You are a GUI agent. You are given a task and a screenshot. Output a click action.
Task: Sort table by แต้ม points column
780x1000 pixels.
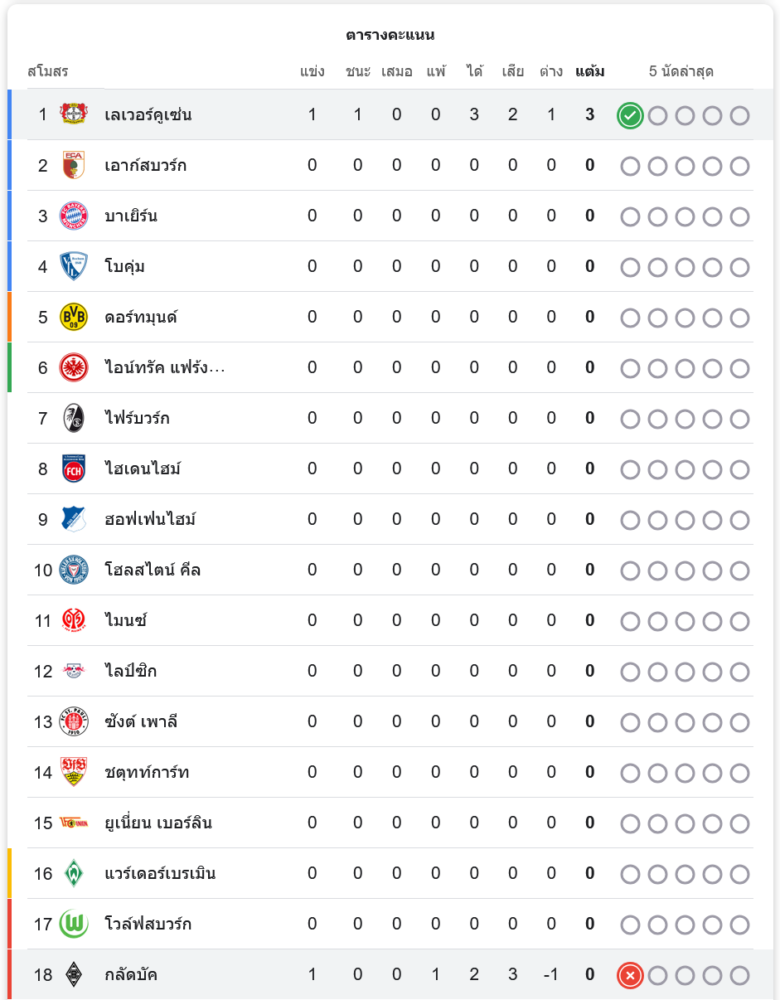[590, 72]
